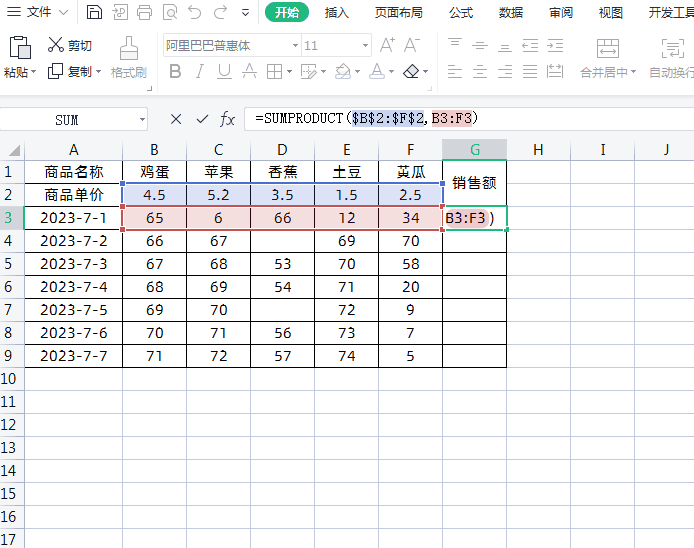Toggle Italic formatting
The height and width of the screenshot is (548, 694).
(x=200, y=71)
